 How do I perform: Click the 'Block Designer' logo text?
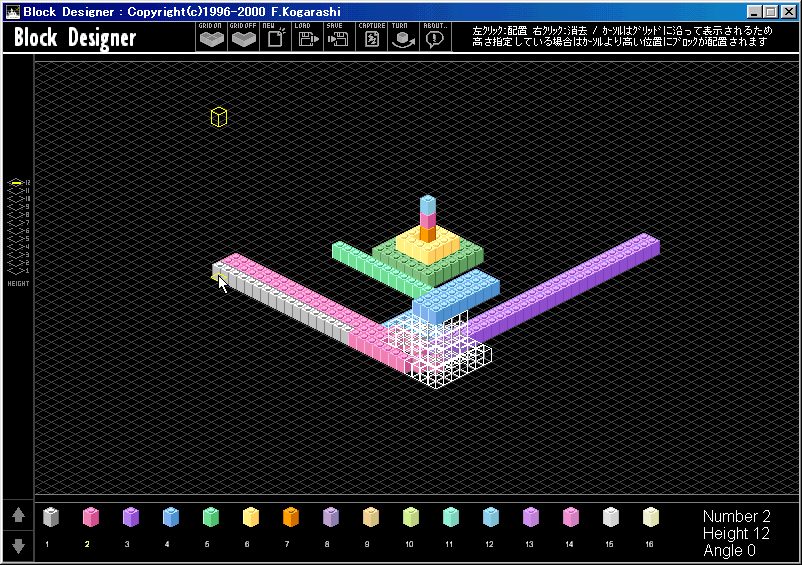pos(75,38)
